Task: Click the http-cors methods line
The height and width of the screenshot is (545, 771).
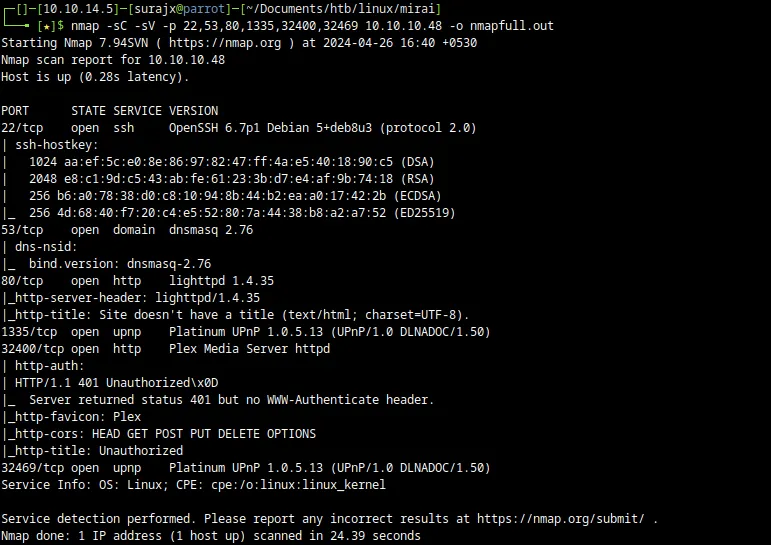Action: click(162, 434)
